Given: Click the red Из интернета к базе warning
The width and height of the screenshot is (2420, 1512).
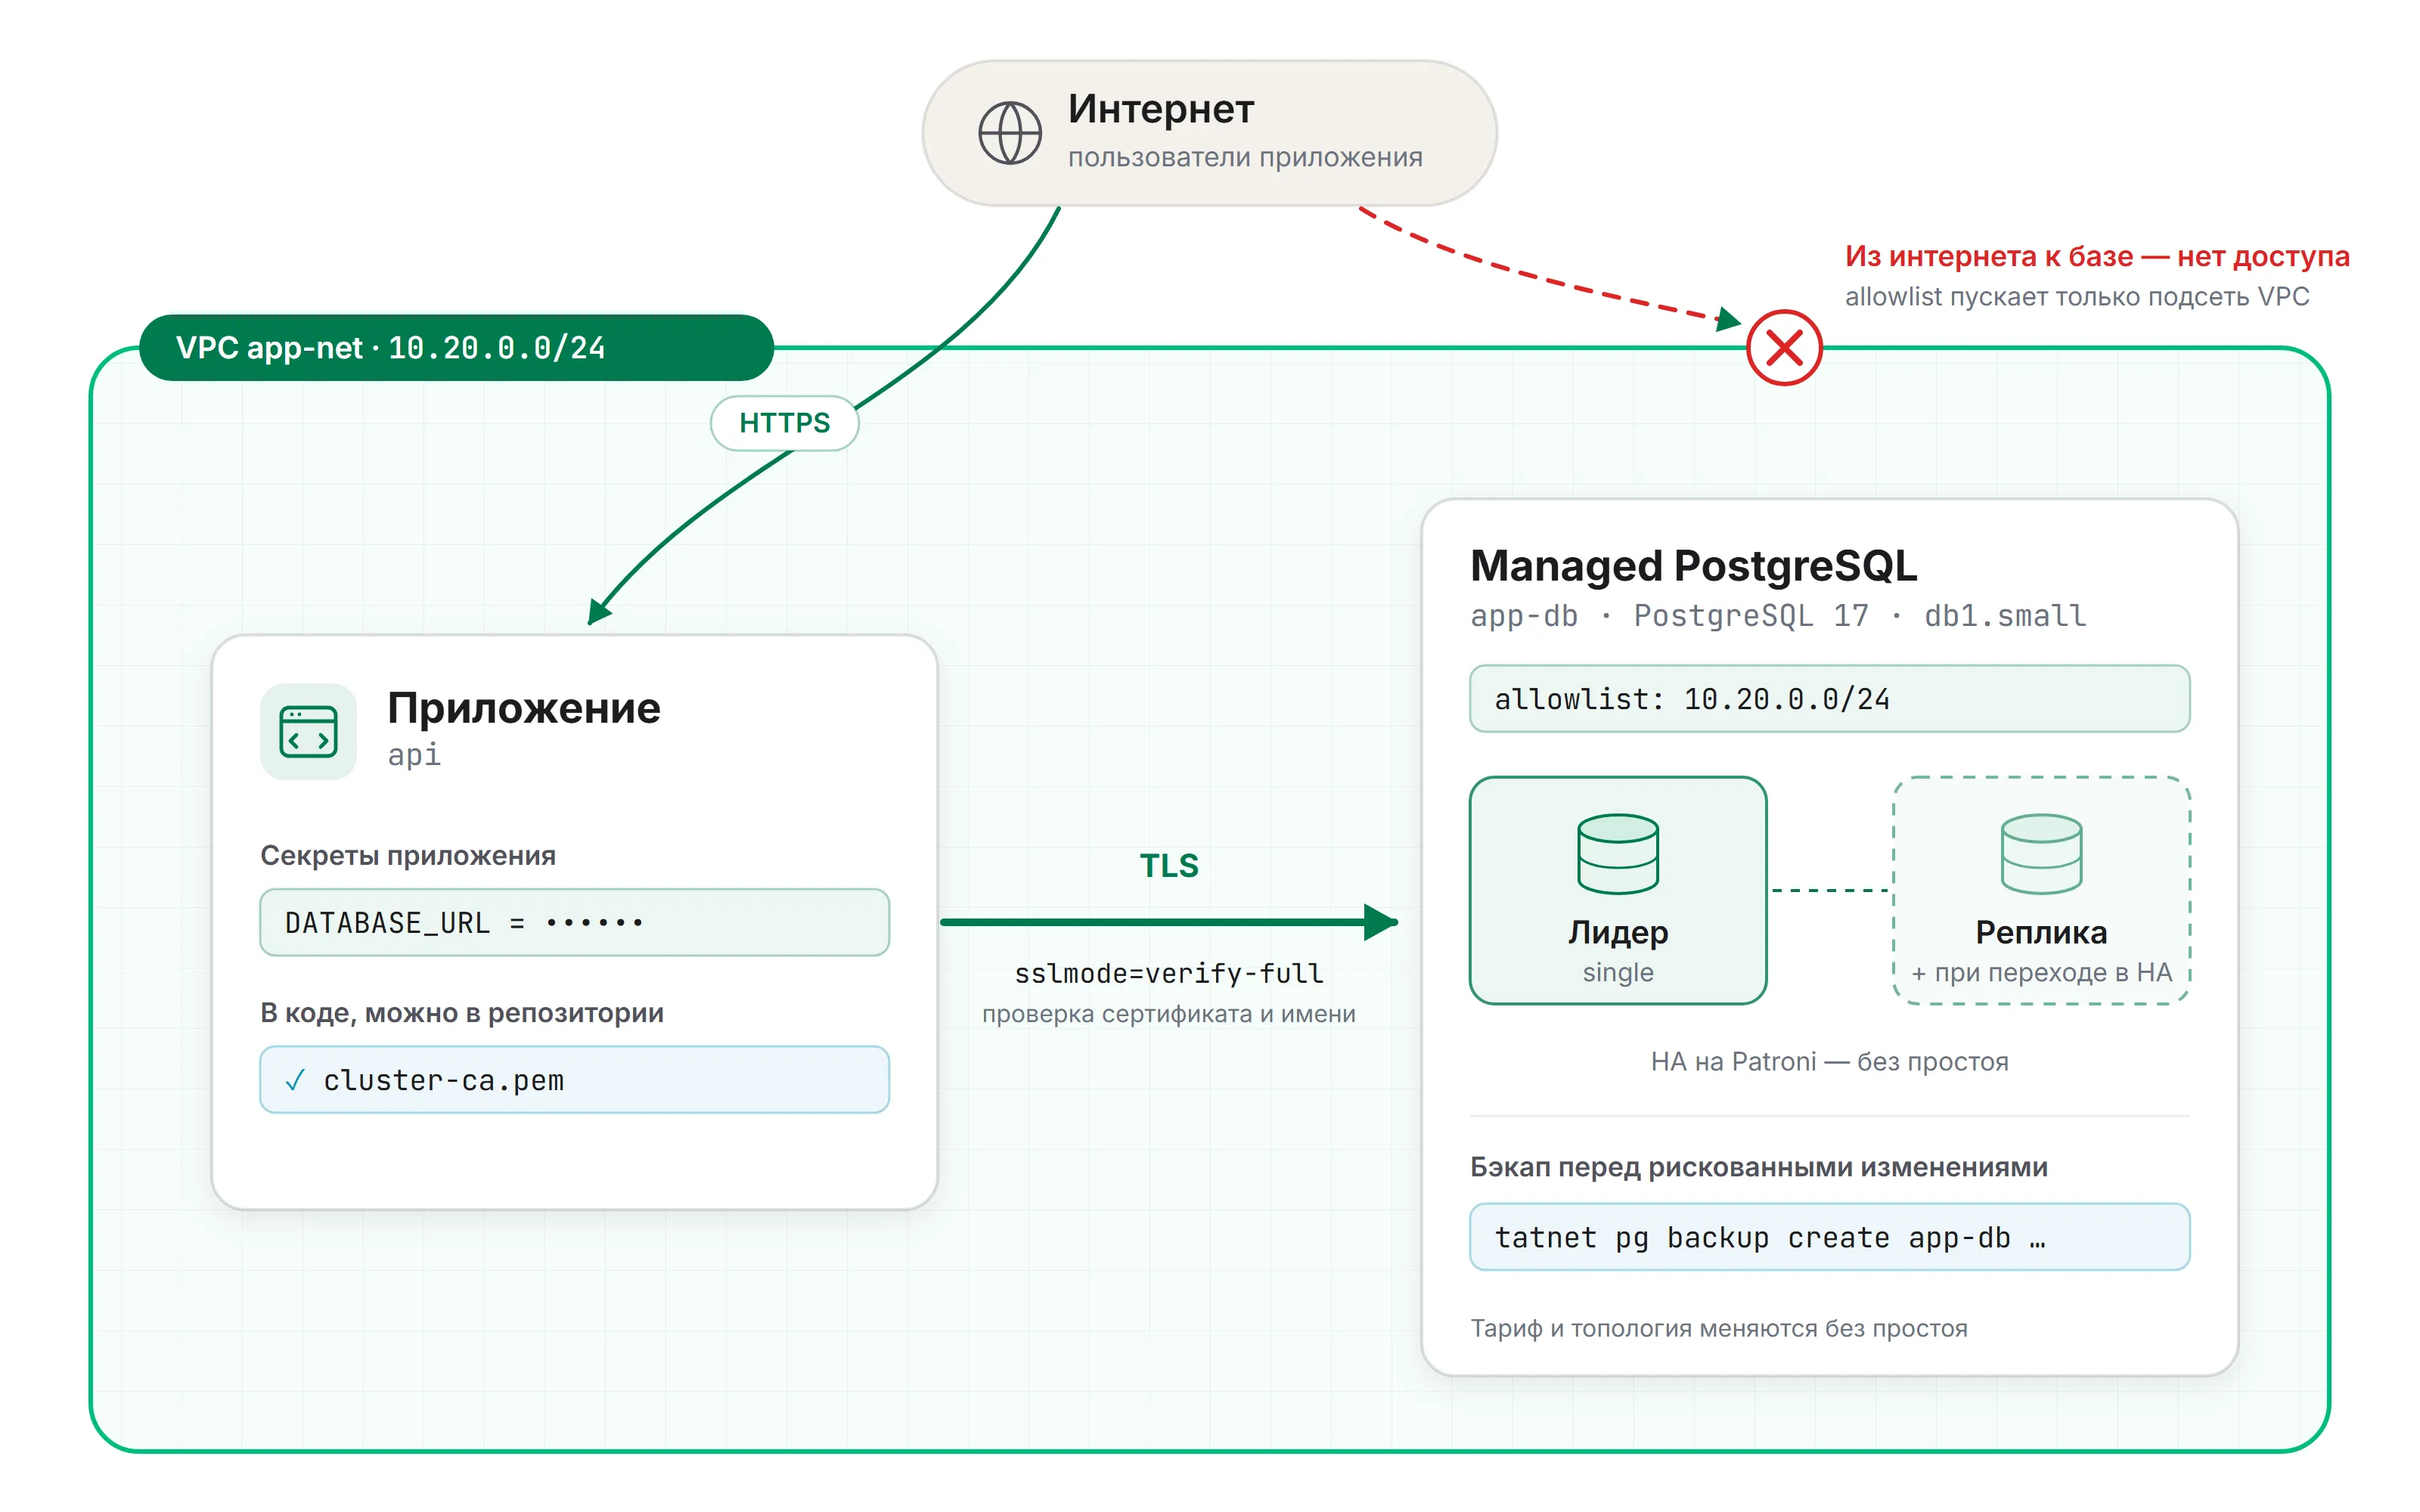Looking at the screenshot, I should click(2096, 256).
